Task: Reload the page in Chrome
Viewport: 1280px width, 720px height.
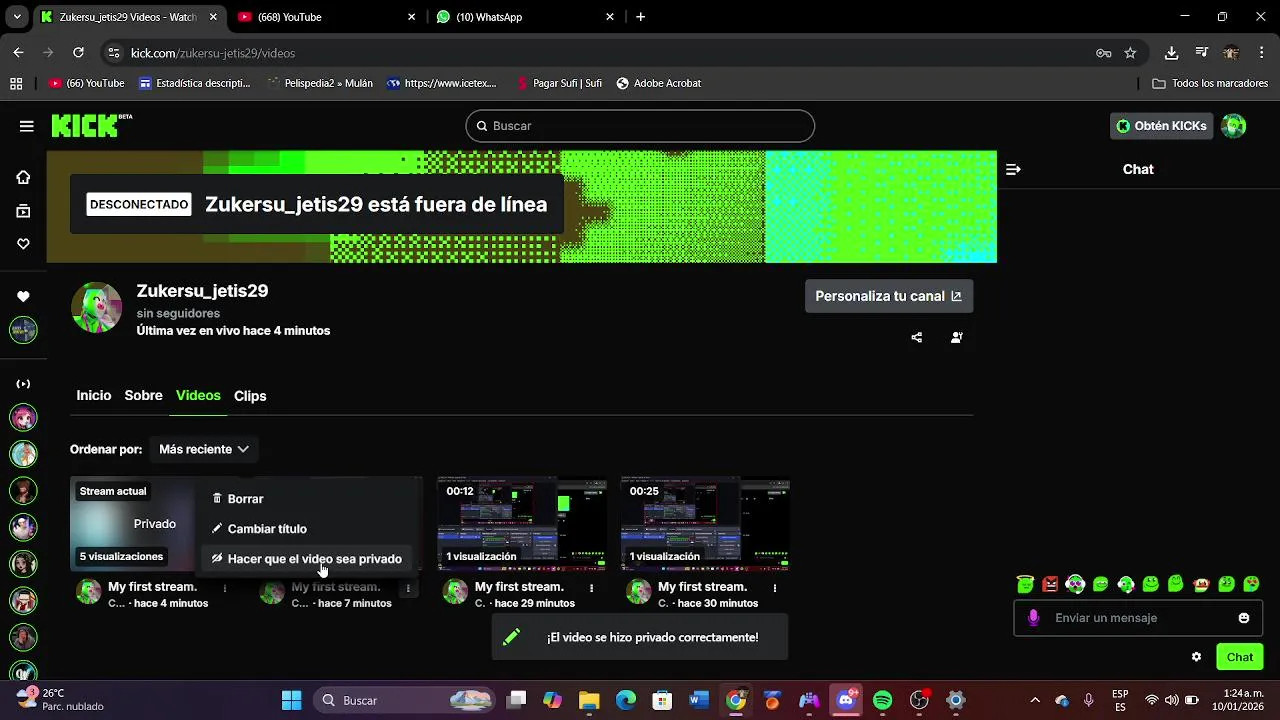Action: pos(78,53)
